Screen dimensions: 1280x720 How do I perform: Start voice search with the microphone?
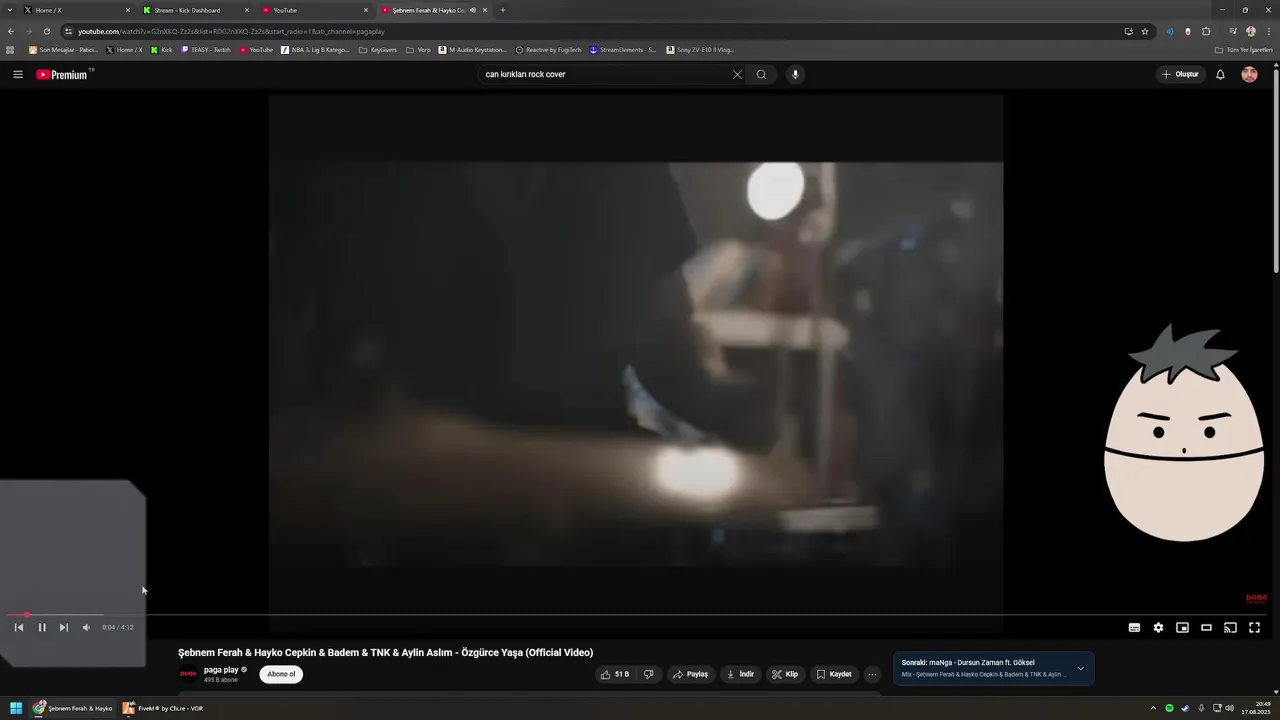click(795, 74)
